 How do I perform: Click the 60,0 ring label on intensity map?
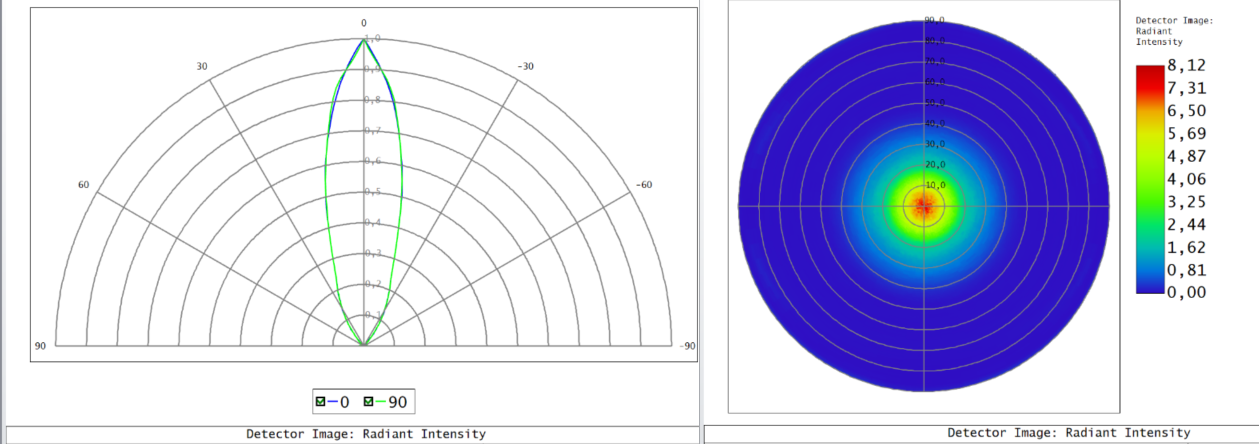pos(934,82)
